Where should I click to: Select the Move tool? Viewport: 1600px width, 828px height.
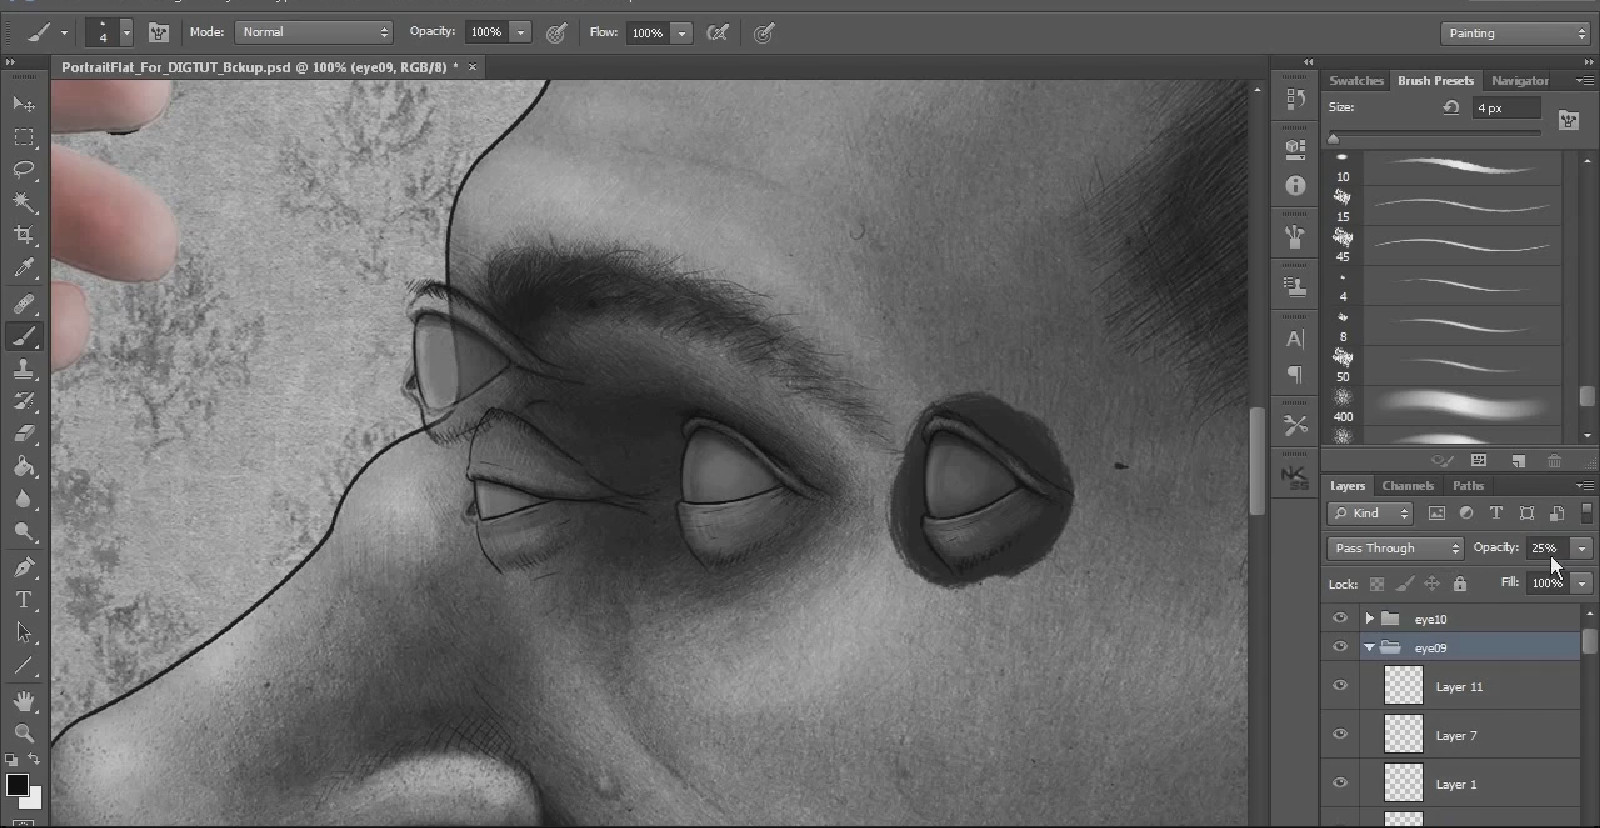point(24,104)
